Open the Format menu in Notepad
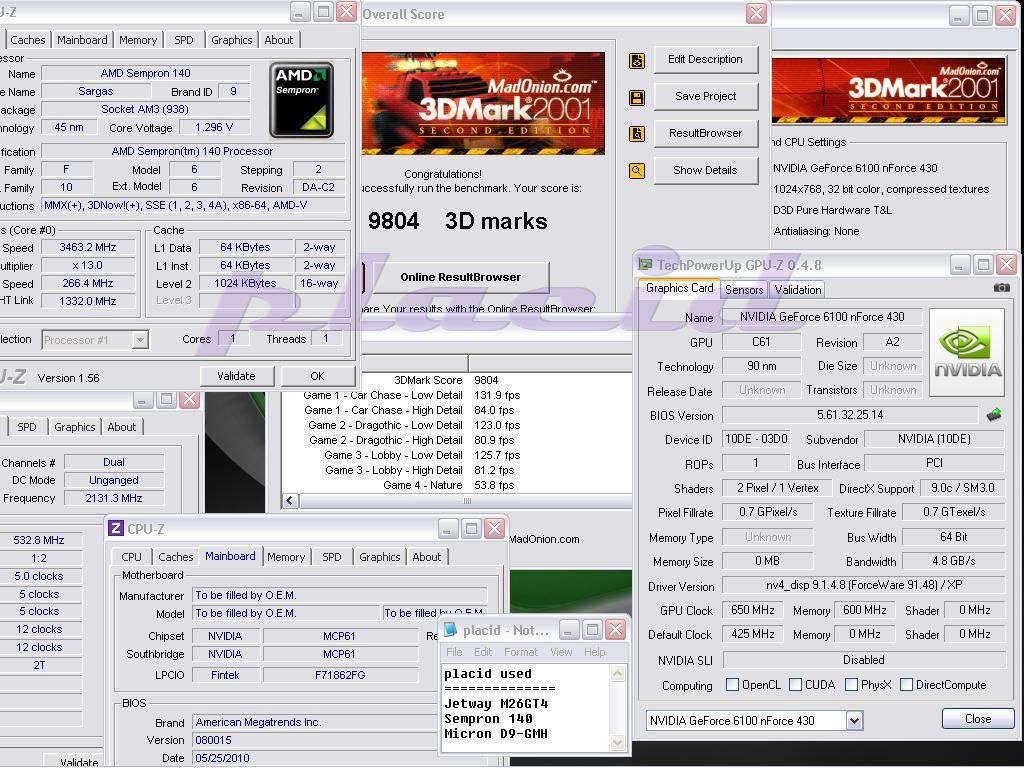1024x768 pixels. click(x=521, y=652)
